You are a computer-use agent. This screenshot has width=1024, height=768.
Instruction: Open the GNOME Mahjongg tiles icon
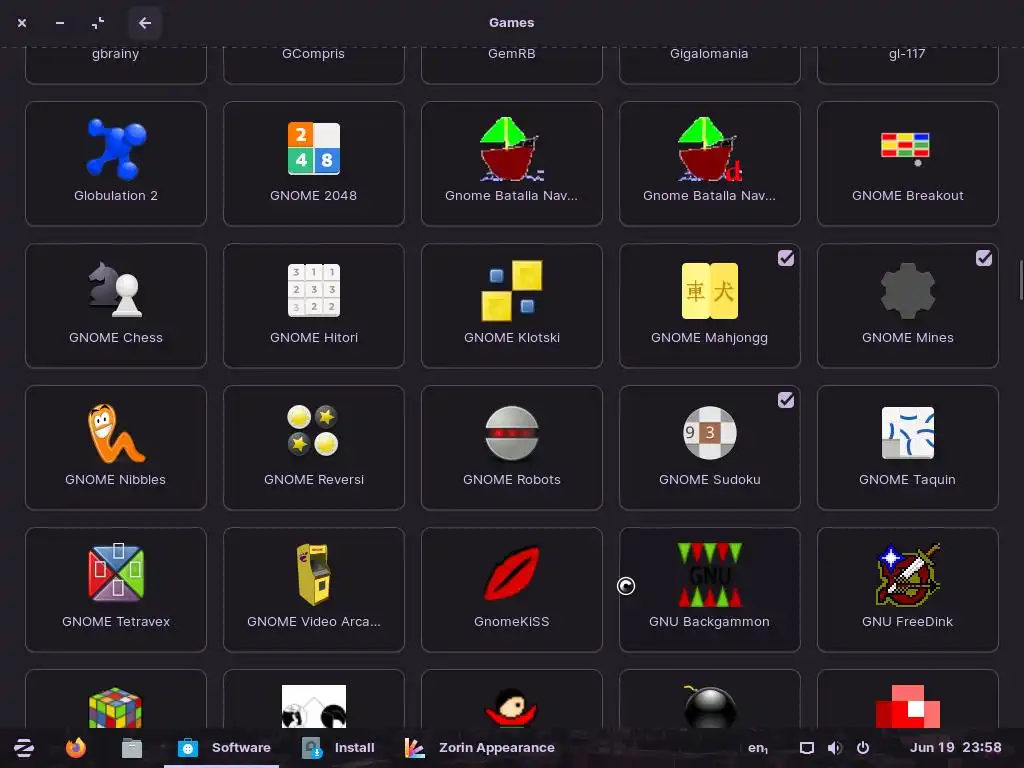[710, 290]
